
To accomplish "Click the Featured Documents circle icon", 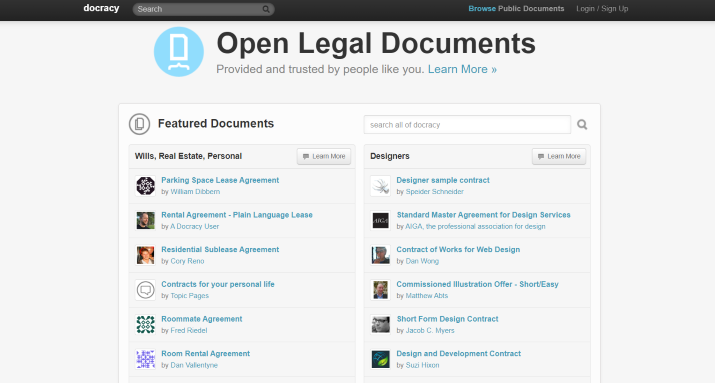I will [x=140, y=124].
